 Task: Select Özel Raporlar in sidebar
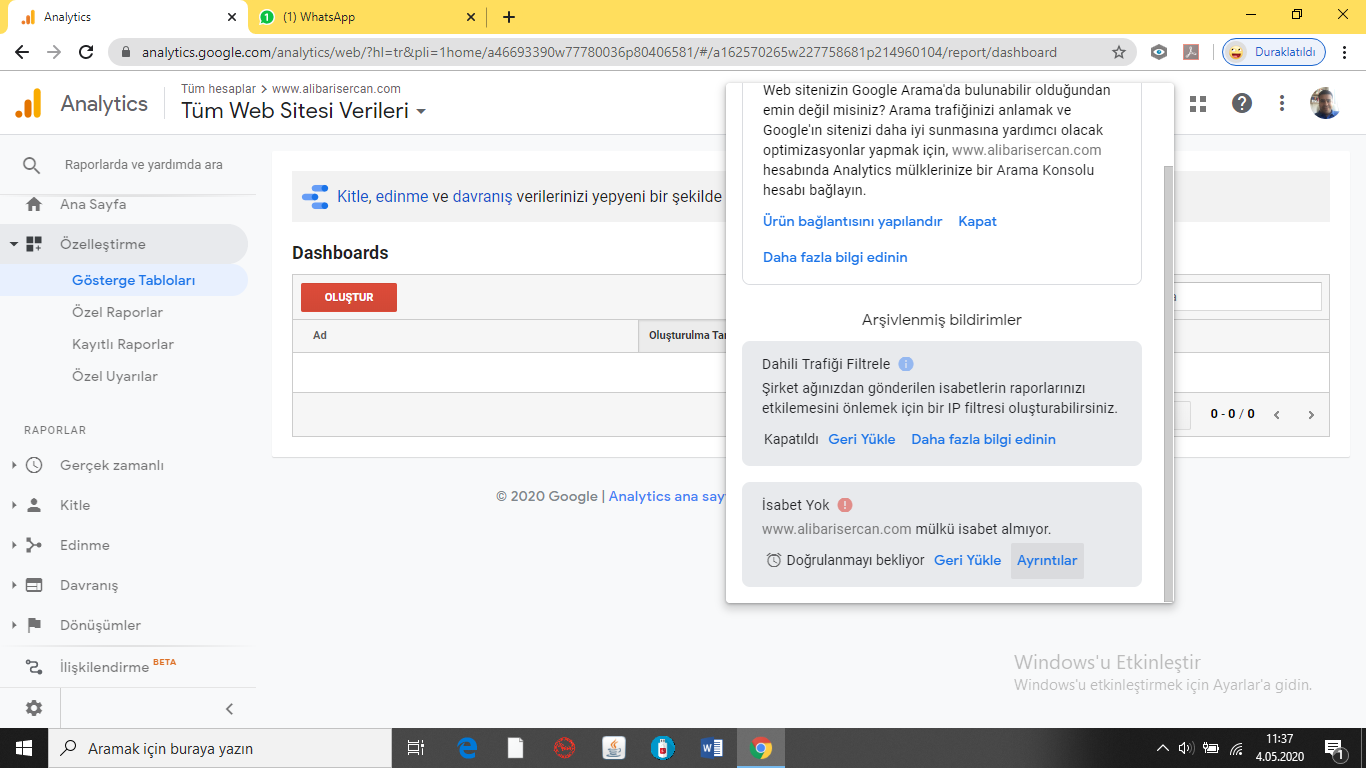tap(117, 312)
